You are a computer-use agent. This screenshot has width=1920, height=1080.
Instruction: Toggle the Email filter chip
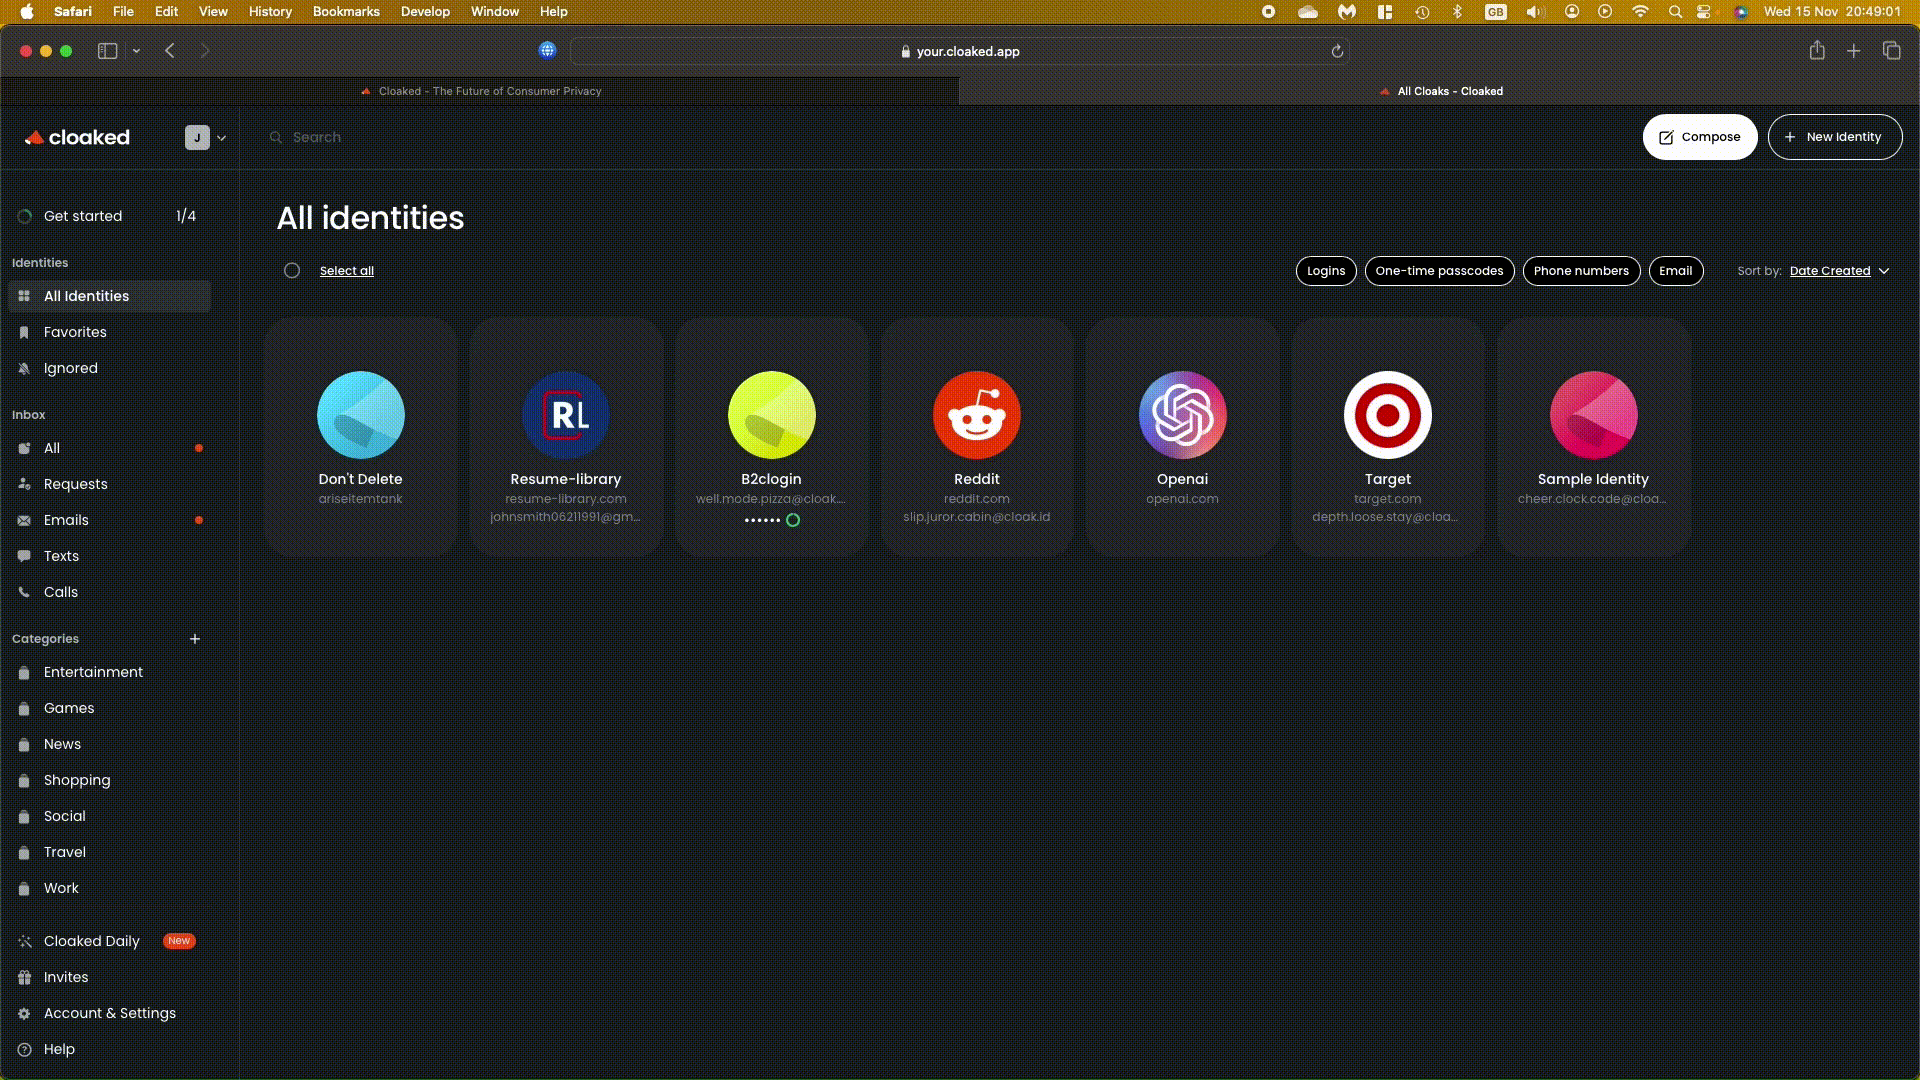coord(1675,271)
